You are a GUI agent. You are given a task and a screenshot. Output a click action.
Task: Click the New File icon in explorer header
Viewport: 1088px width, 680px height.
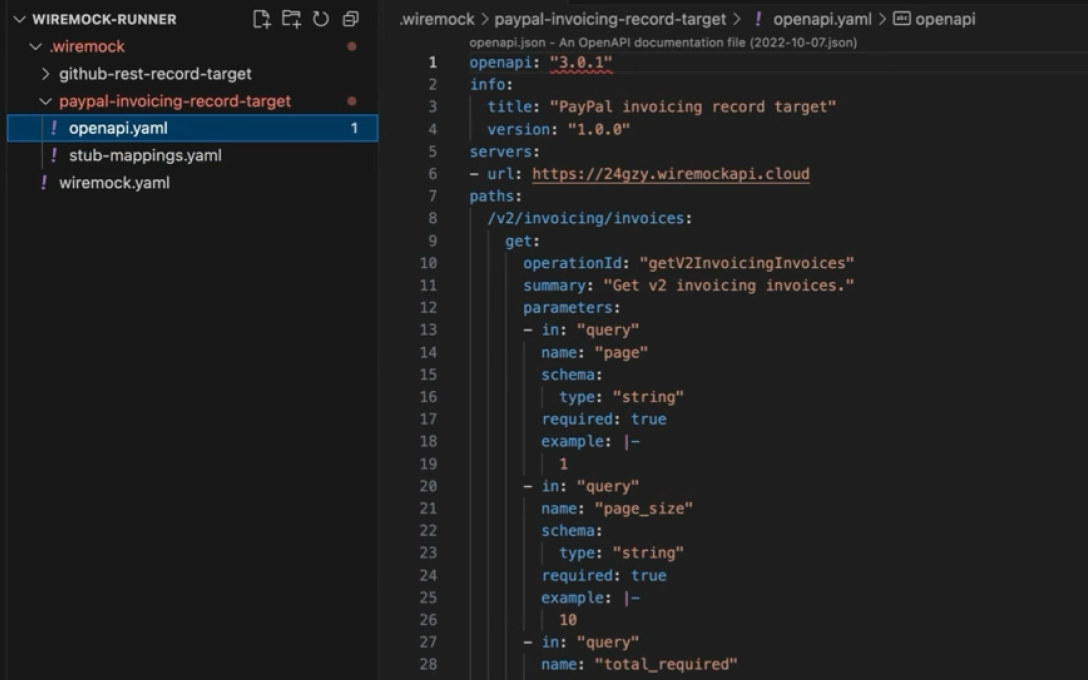(x=262, y=19)
